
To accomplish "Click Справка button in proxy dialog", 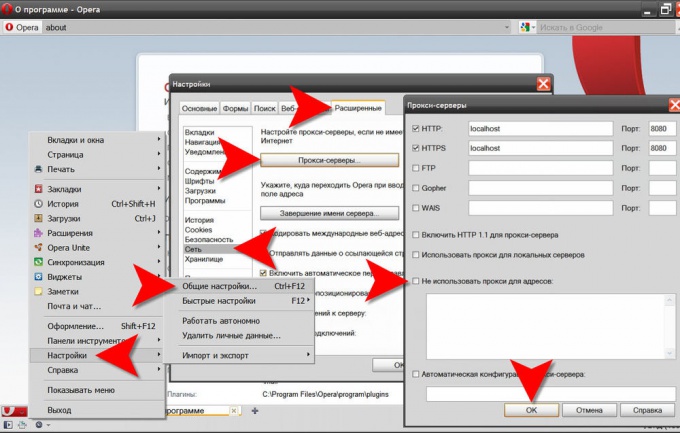I will tap(647, 410).
